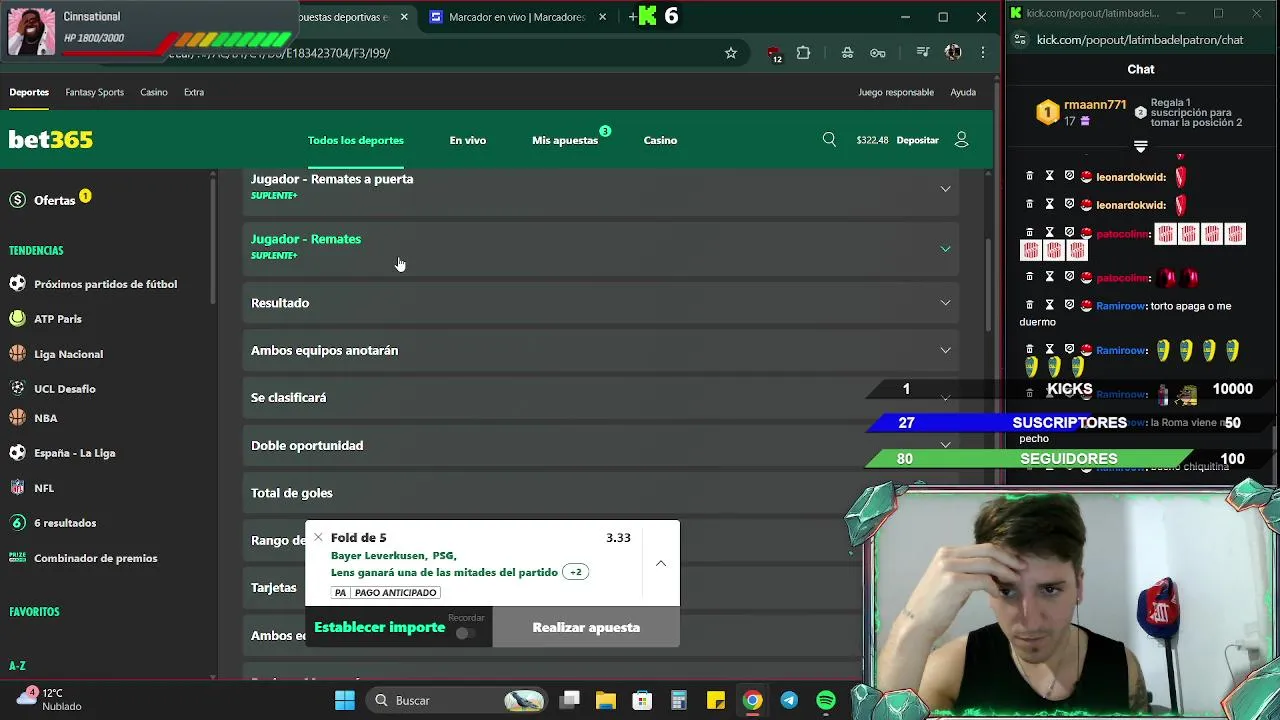Open the bet365 search magnifier
Image resolution: width=1280 pixels, height=720 pixels.
(829, 140)
